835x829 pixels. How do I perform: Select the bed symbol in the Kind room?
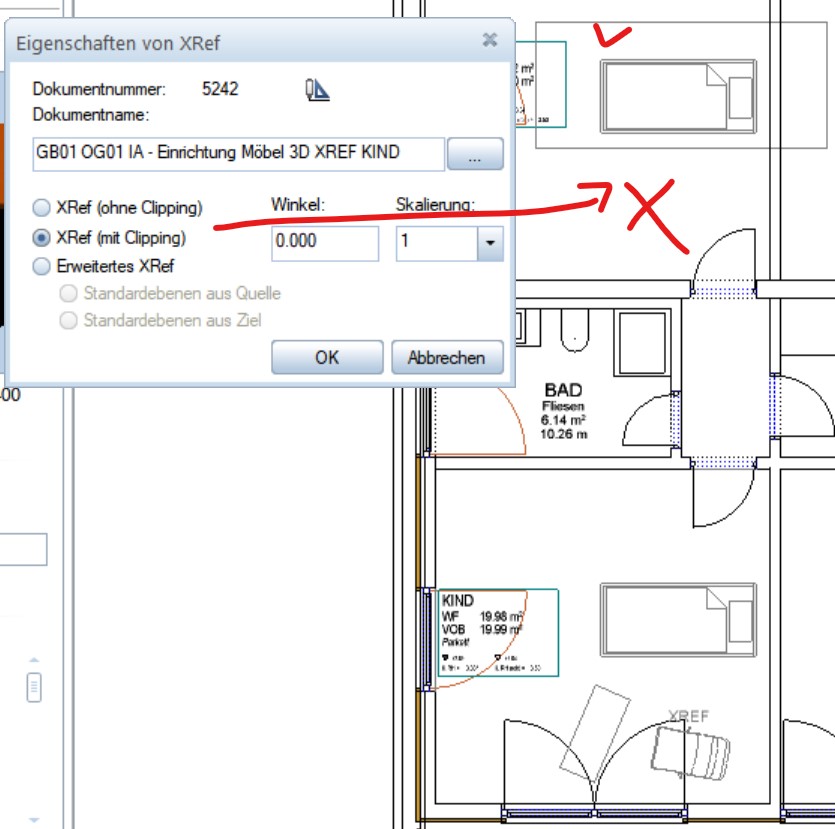[679, 619]
